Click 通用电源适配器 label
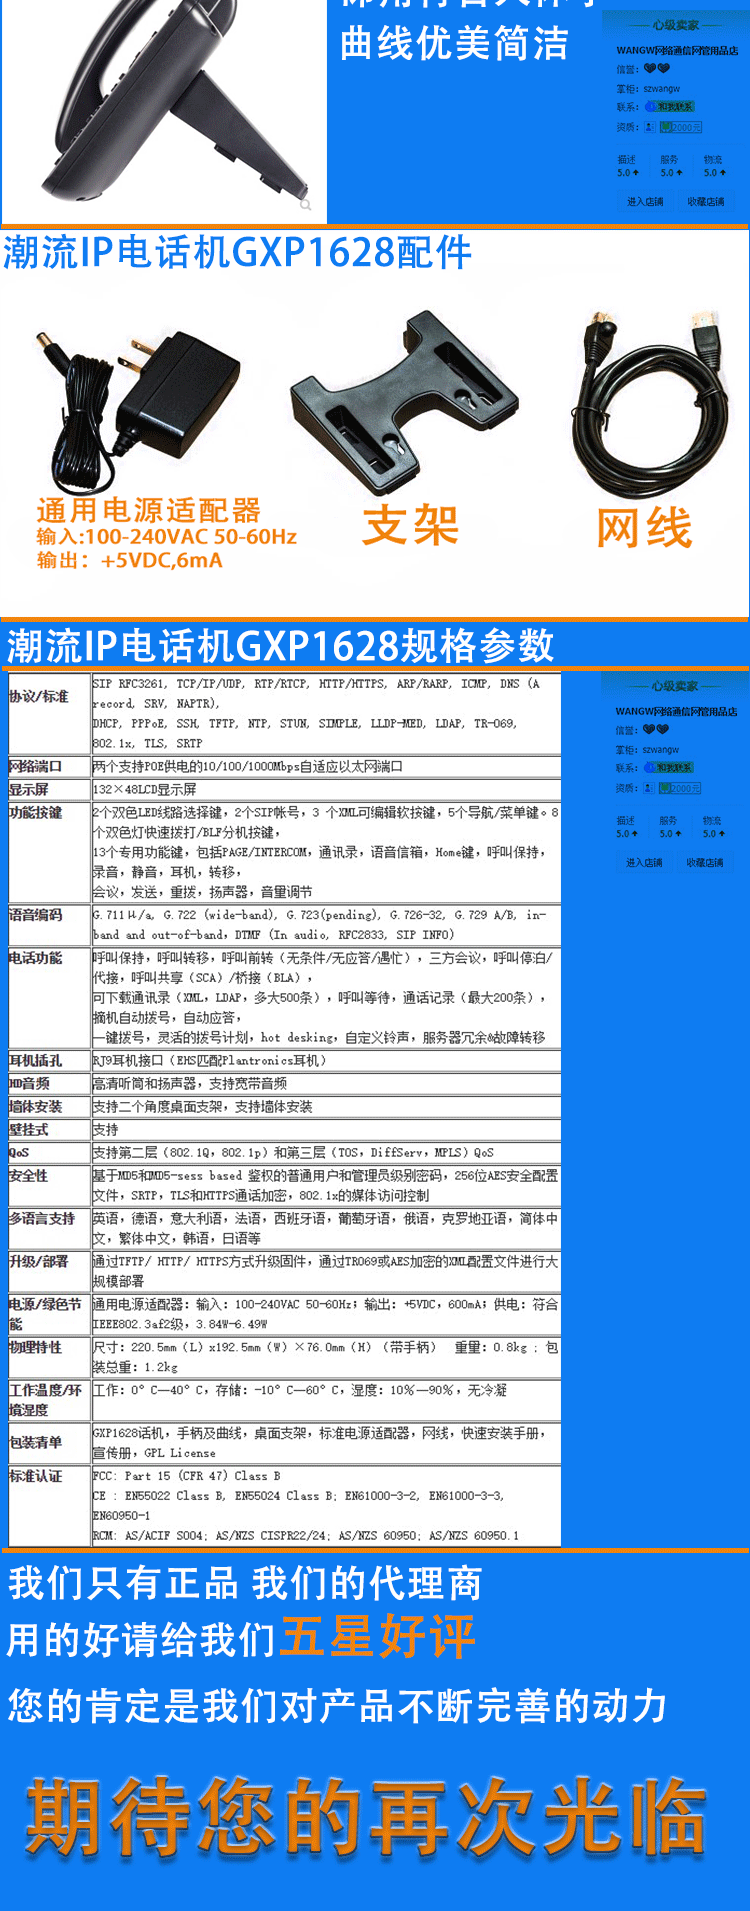Viewport: 750px width, 1911px height. click(149, 510)
